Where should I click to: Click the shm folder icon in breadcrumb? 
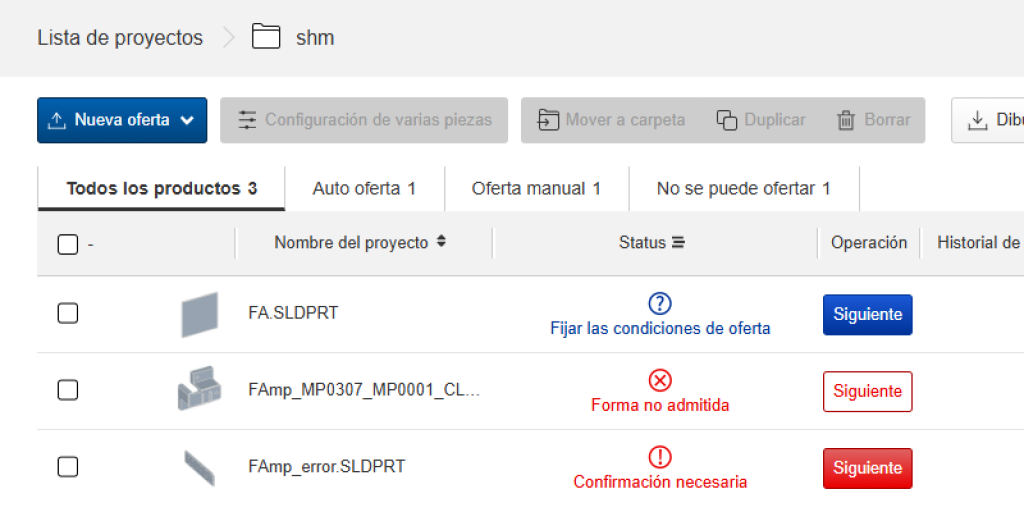pyautogui.click(x=266, y=38)
